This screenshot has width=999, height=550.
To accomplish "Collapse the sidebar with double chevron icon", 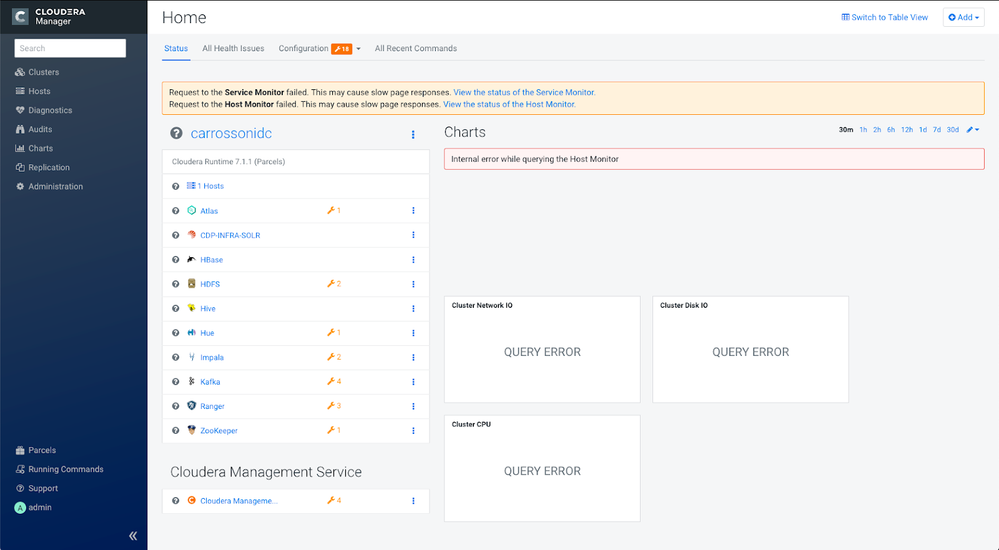I will 133,536.
